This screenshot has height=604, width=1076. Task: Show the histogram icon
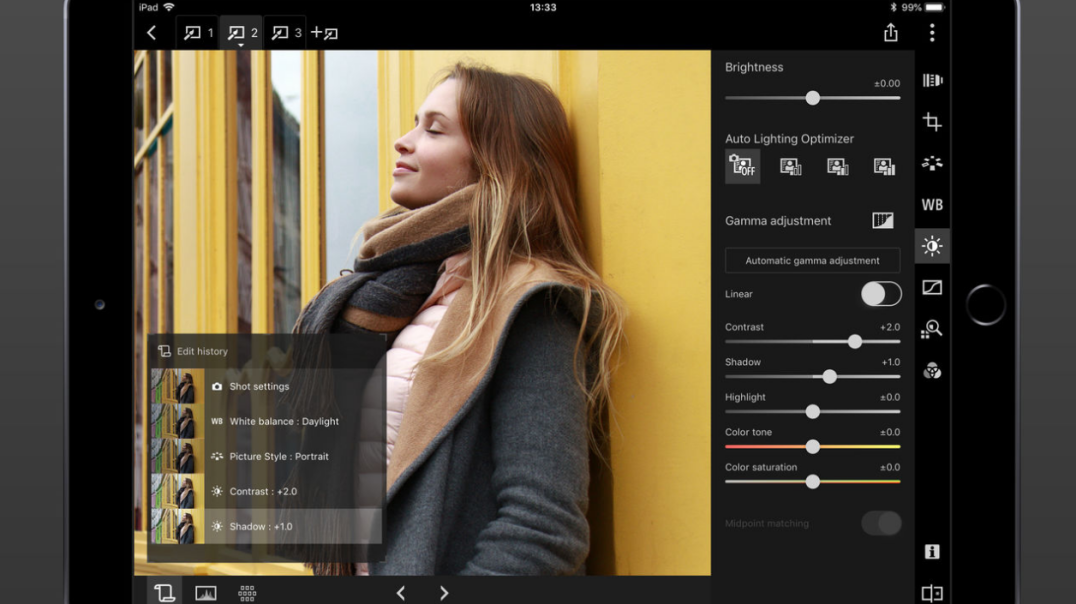206,593
